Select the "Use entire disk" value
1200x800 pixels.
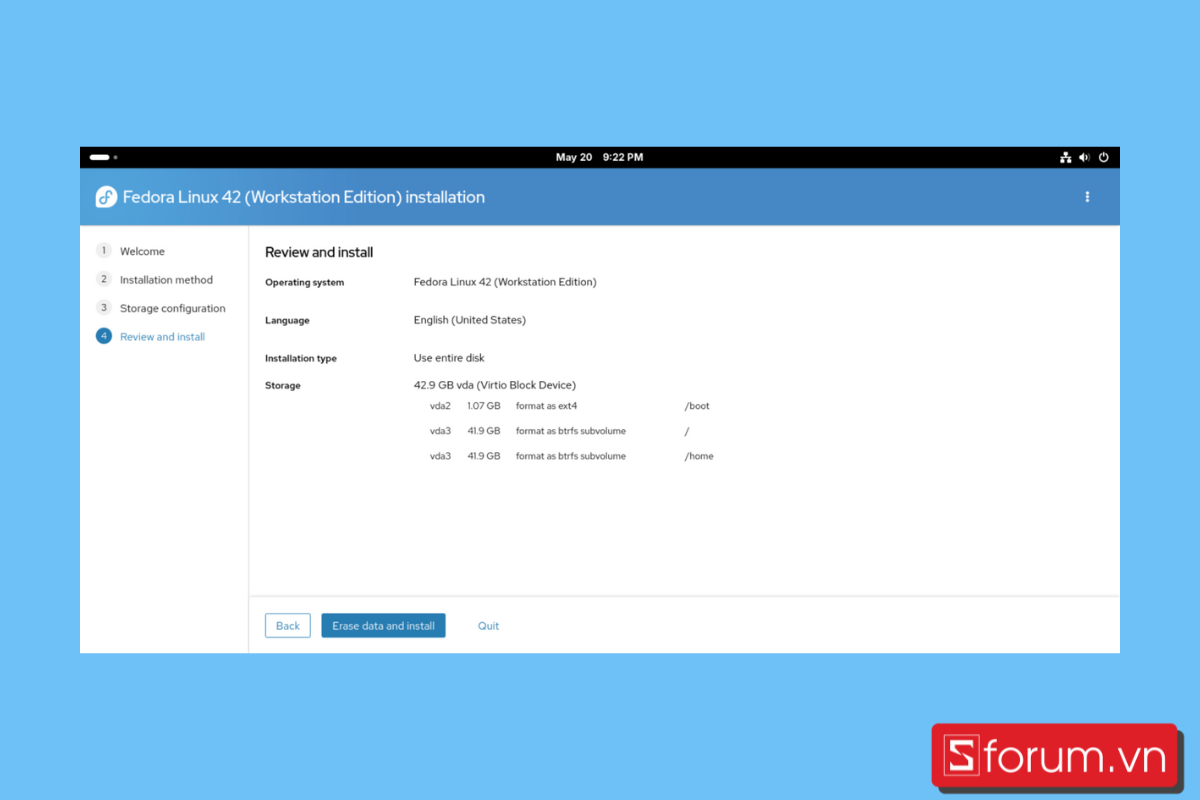[x=449, y=358]
